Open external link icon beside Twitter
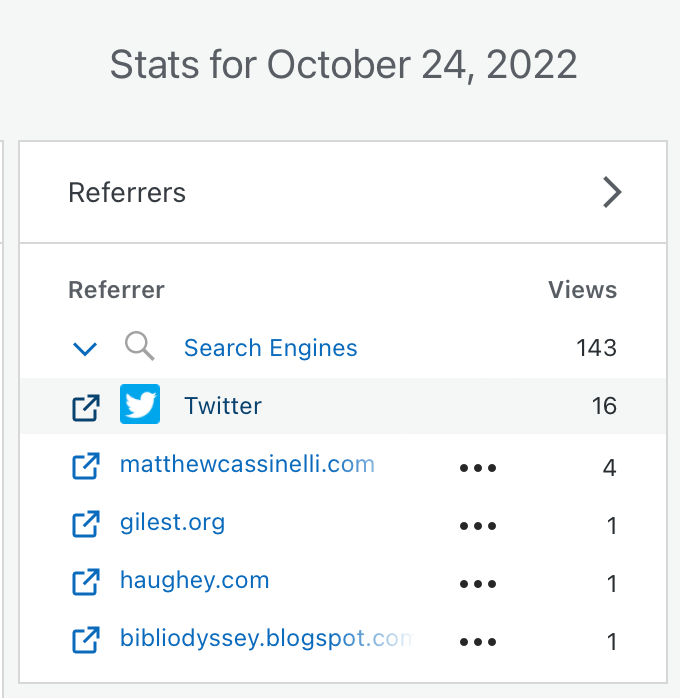The height and width of the screenshot is (698, 680). (x=86, y=407)
